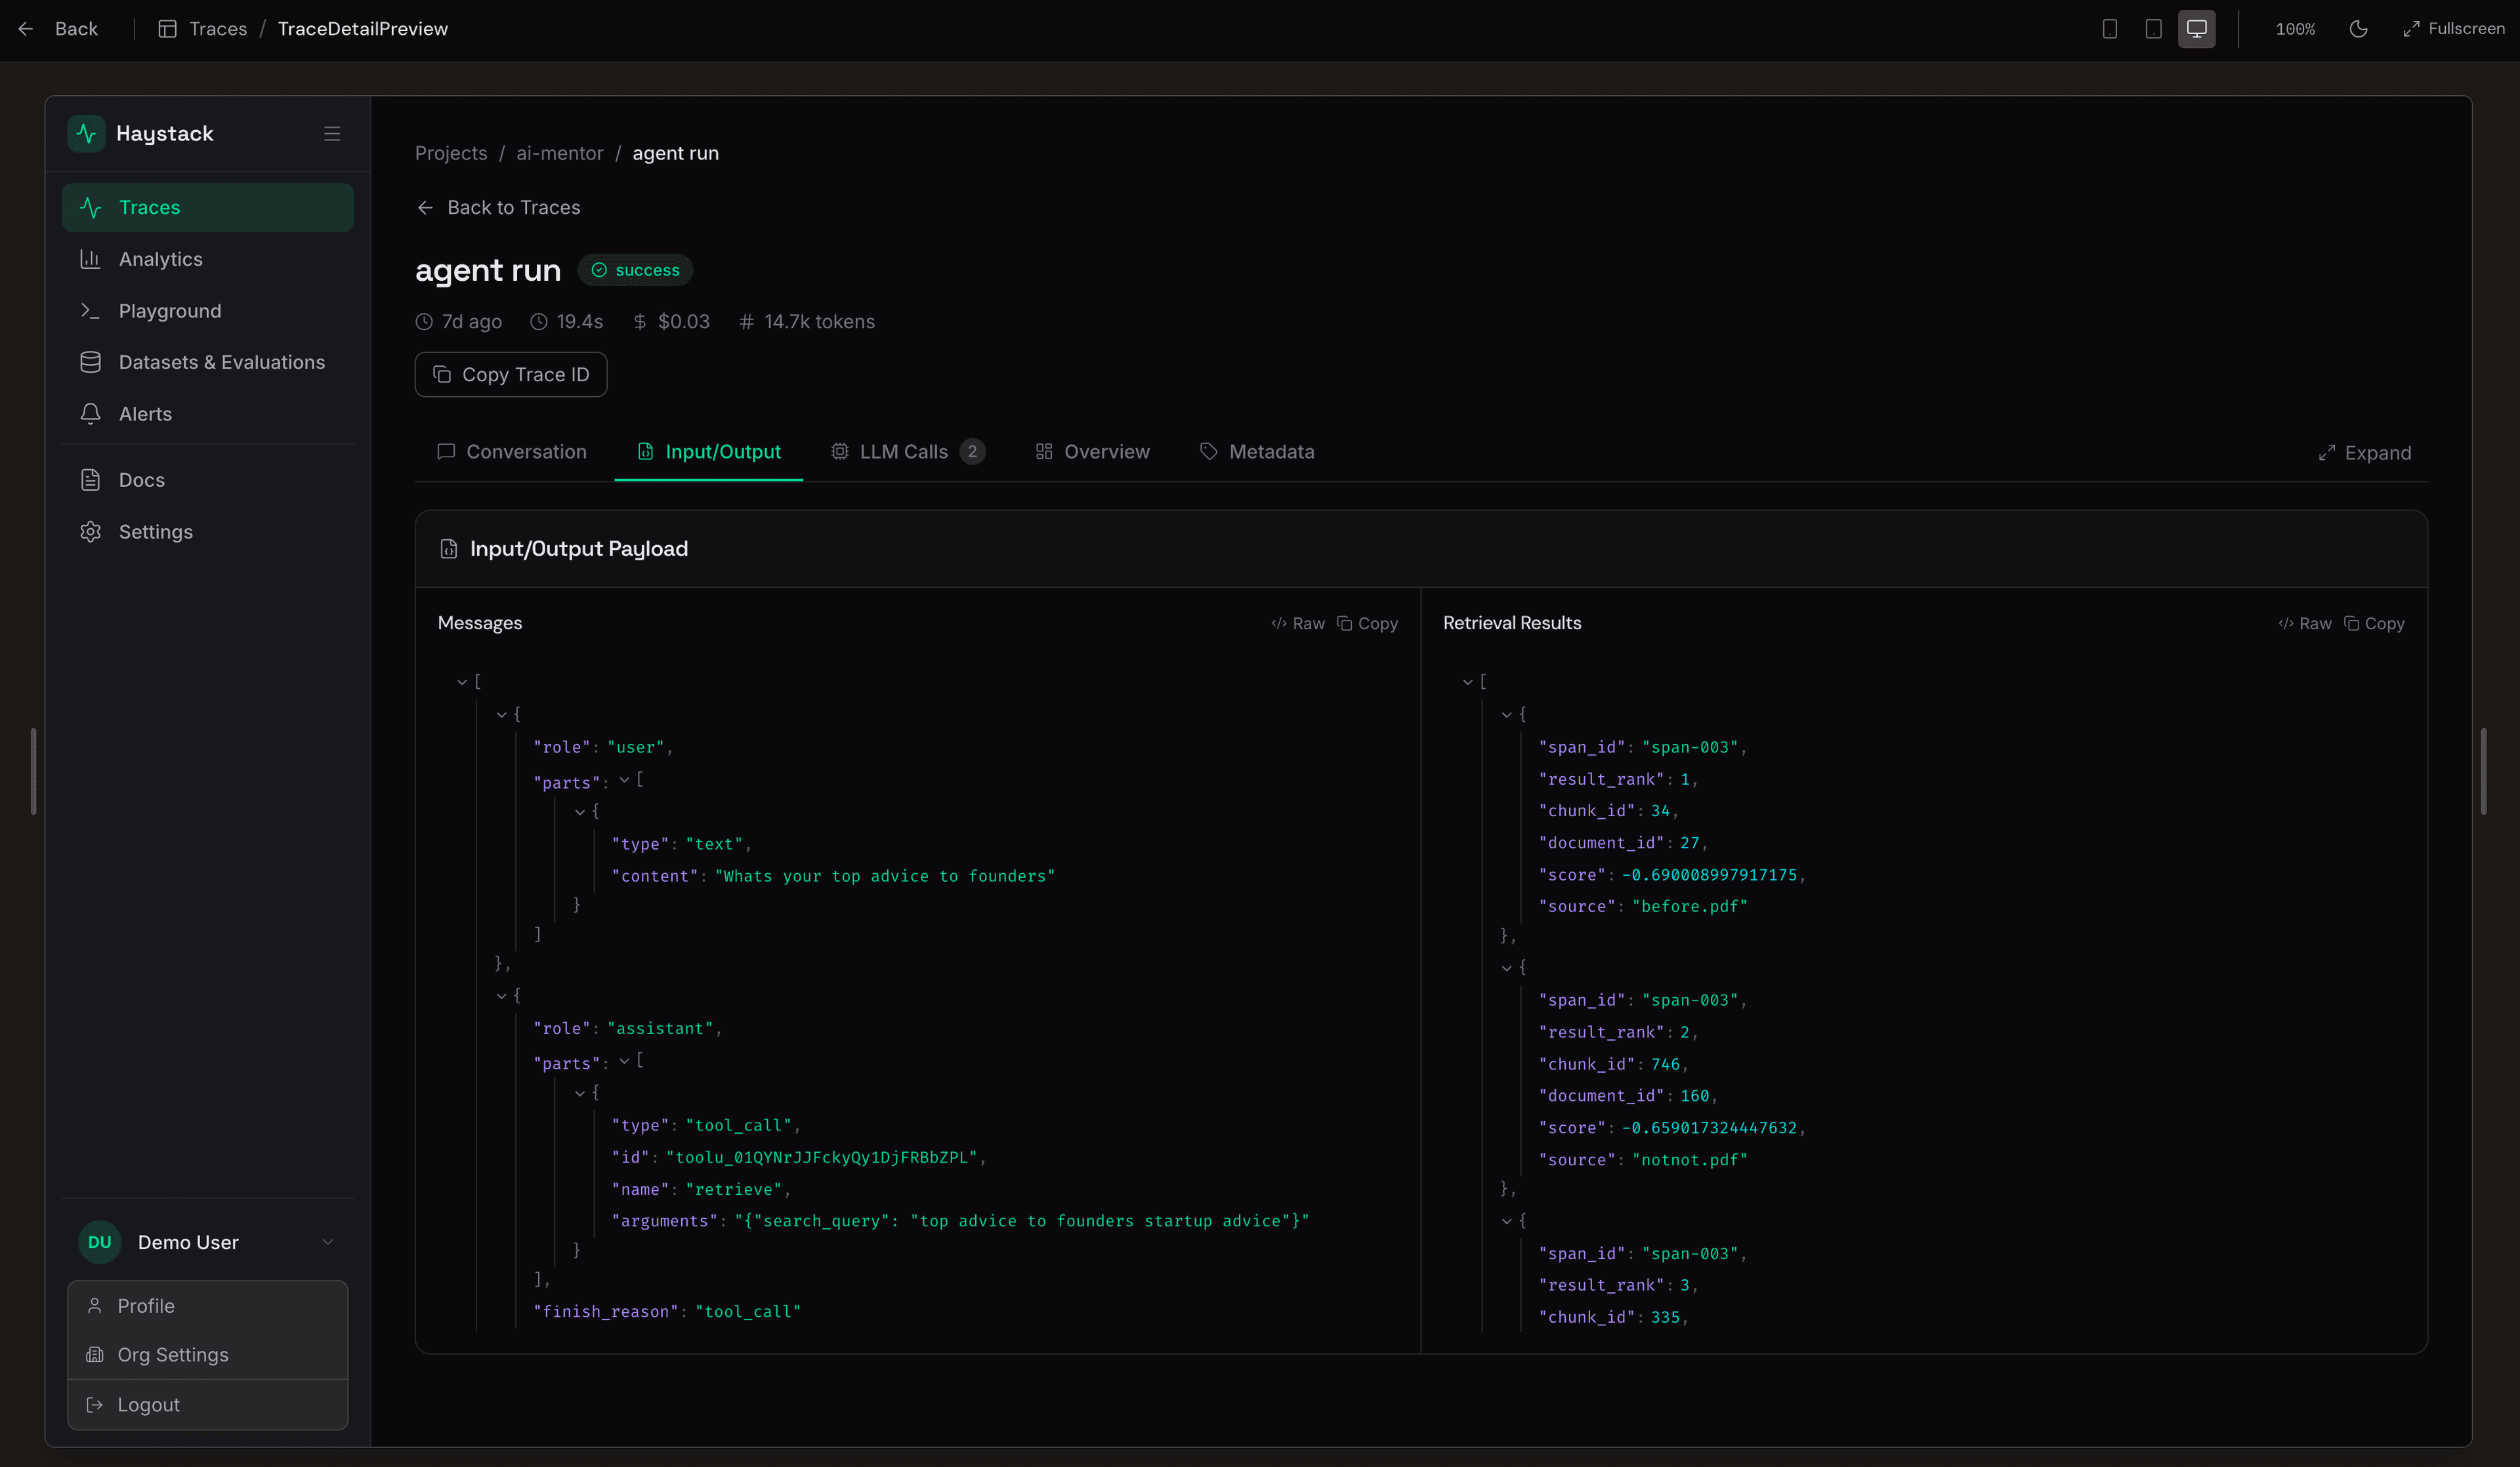The image size is (2520, 1467).
Task: Copy the Trace ID
Action: pyautogui.click(x=511, y=374)
